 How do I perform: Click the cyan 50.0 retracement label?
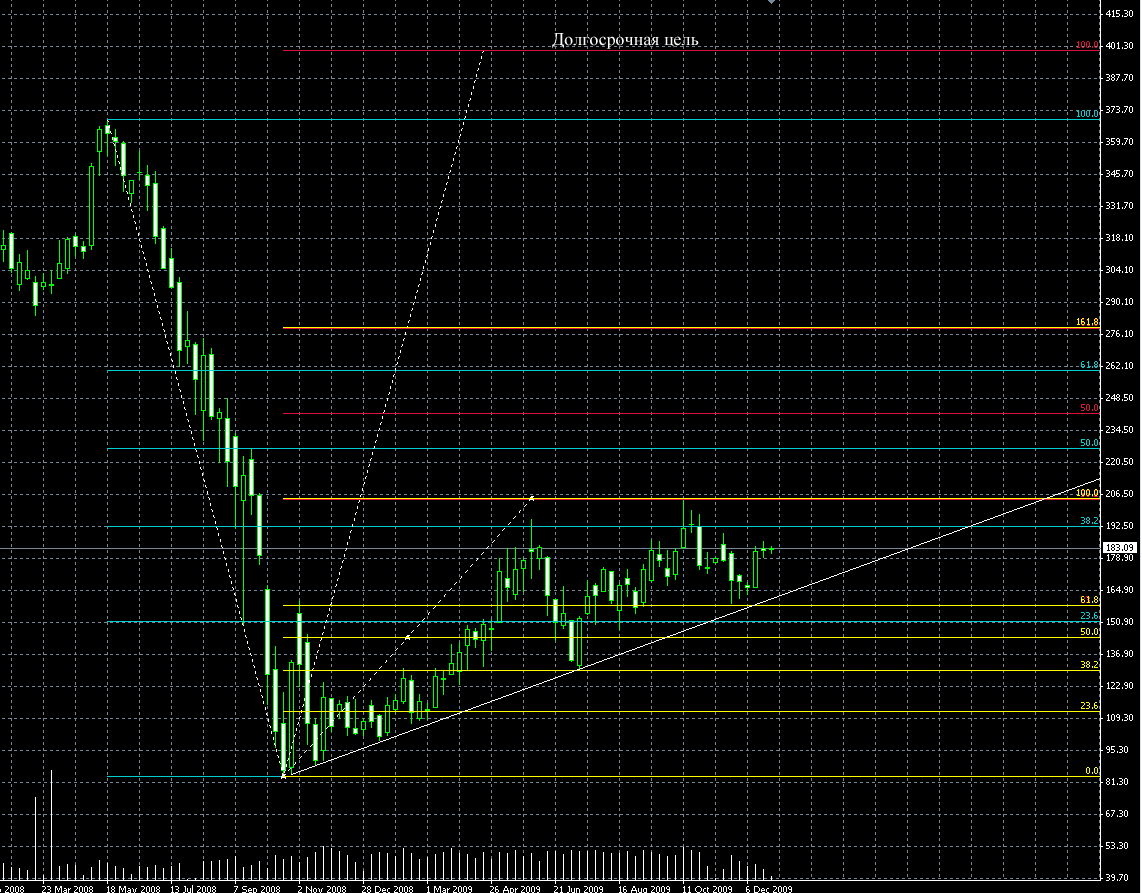1089,443
